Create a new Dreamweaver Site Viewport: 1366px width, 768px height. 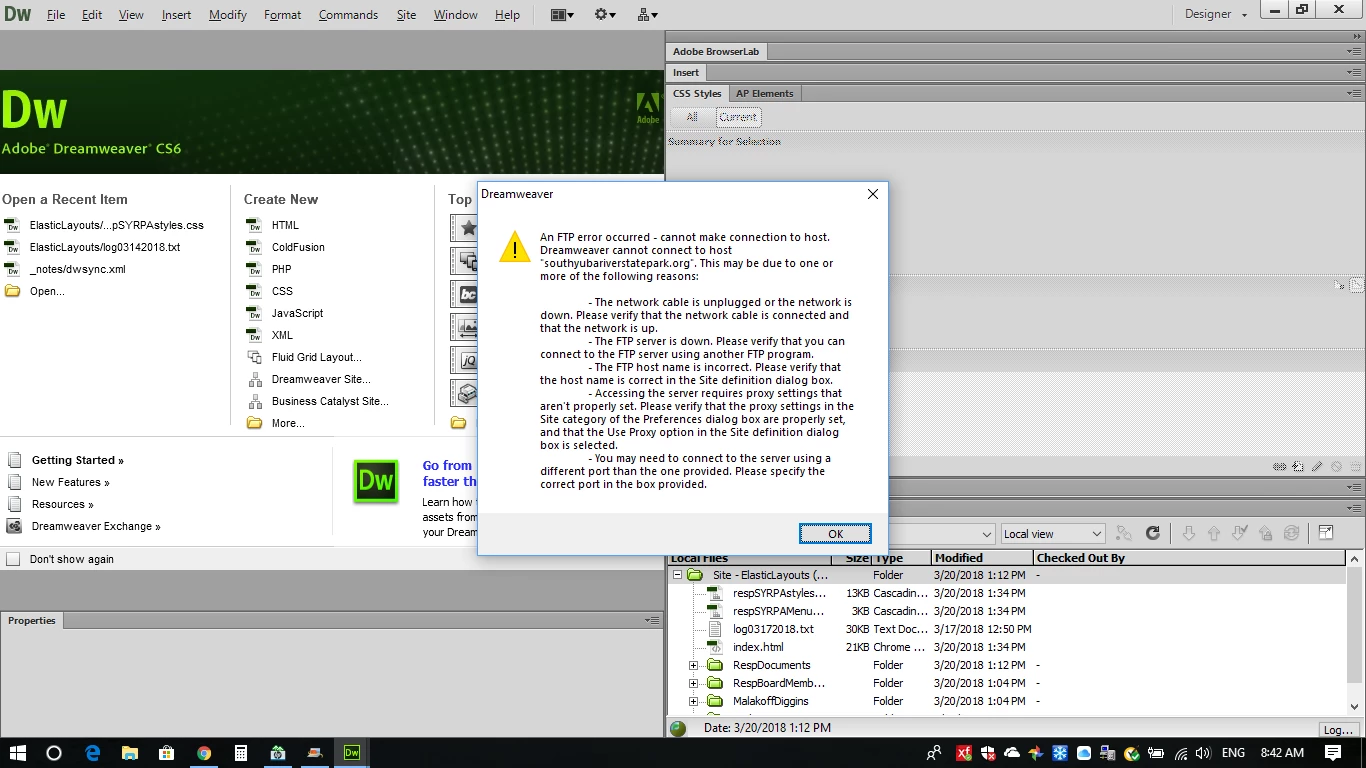click(320, 379)
